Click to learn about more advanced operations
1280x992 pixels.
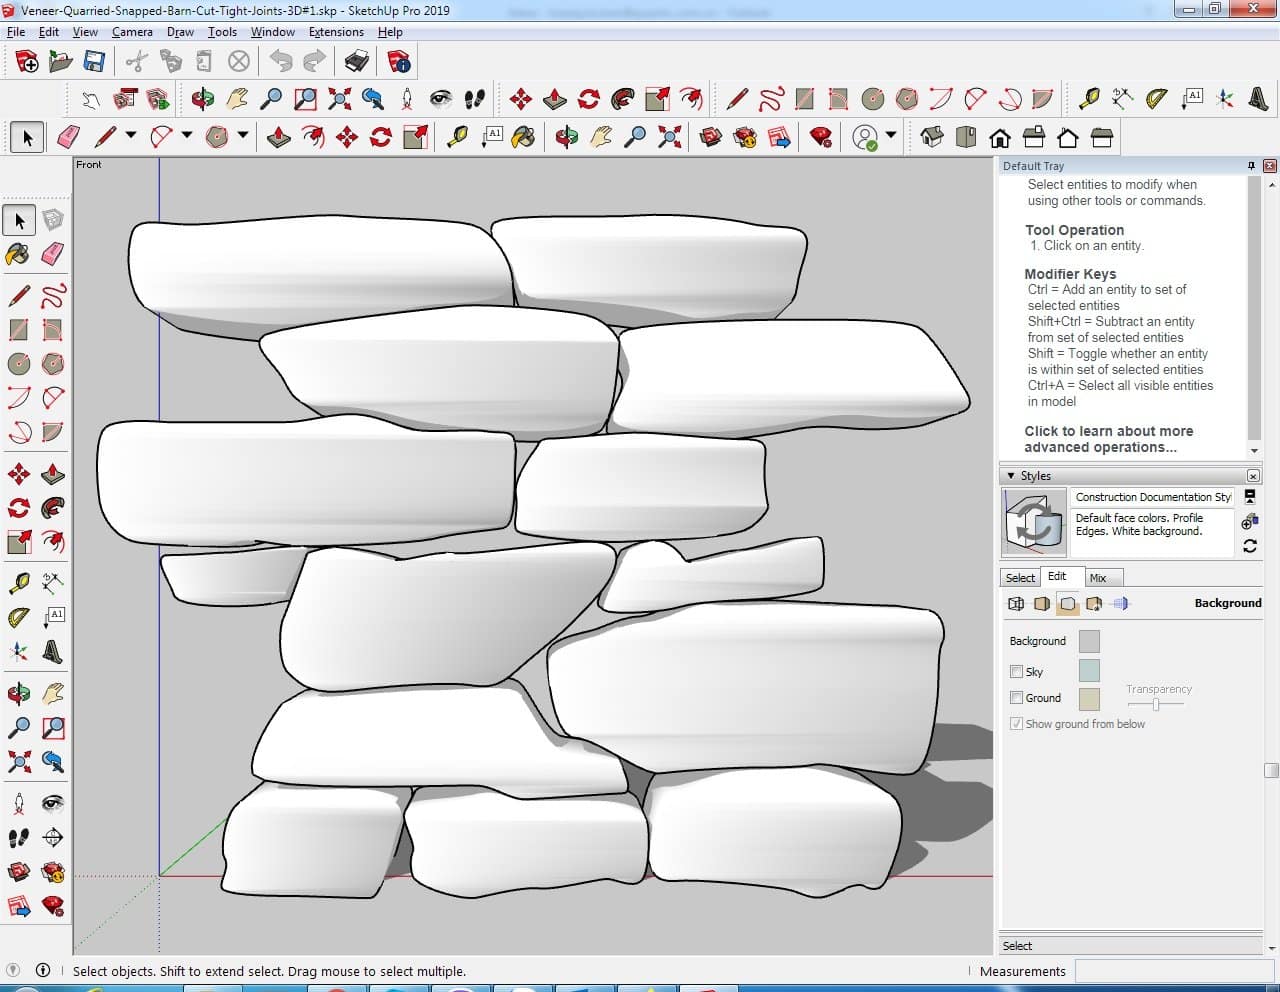[x=1108, y=439]
